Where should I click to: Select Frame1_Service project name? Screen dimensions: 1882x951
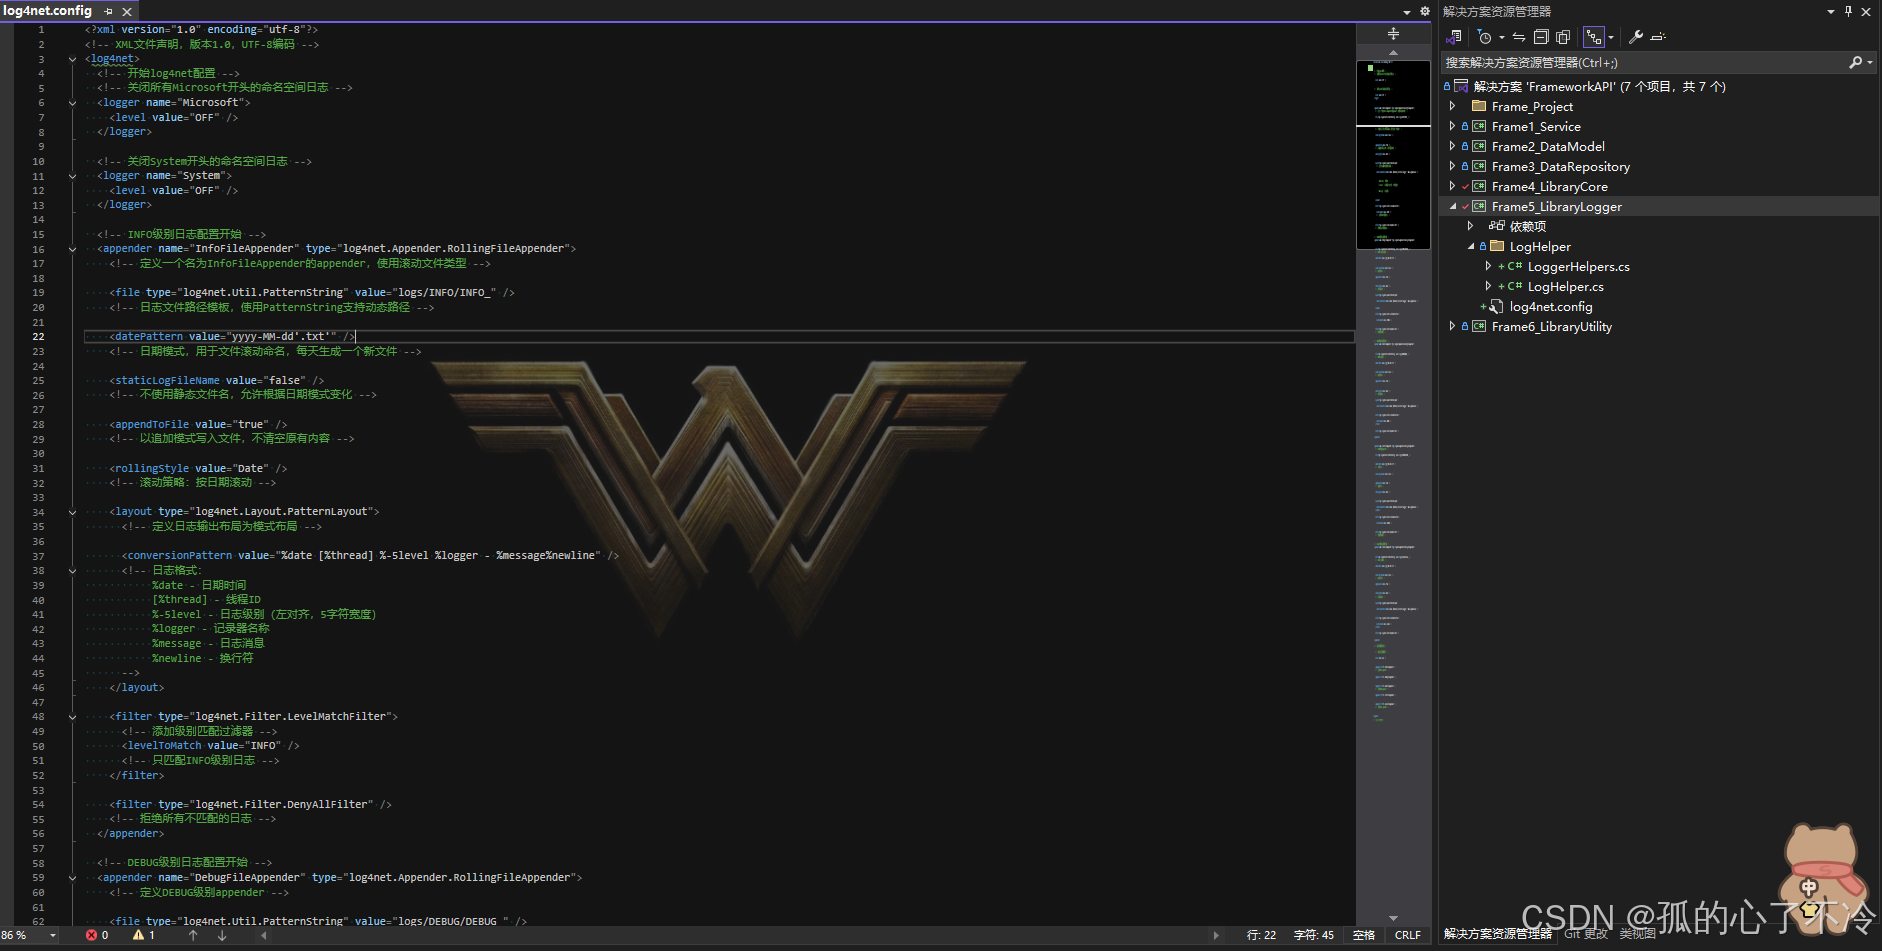tap(1536, 127)
